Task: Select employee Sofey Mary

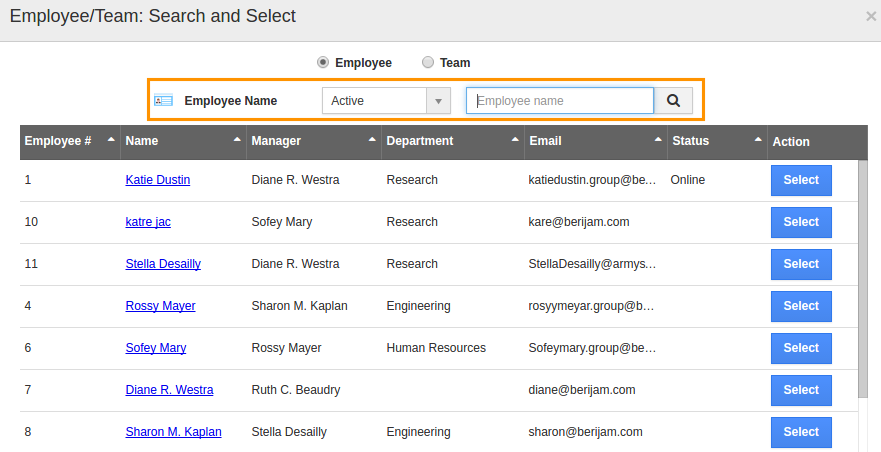Action: [801, 348]
